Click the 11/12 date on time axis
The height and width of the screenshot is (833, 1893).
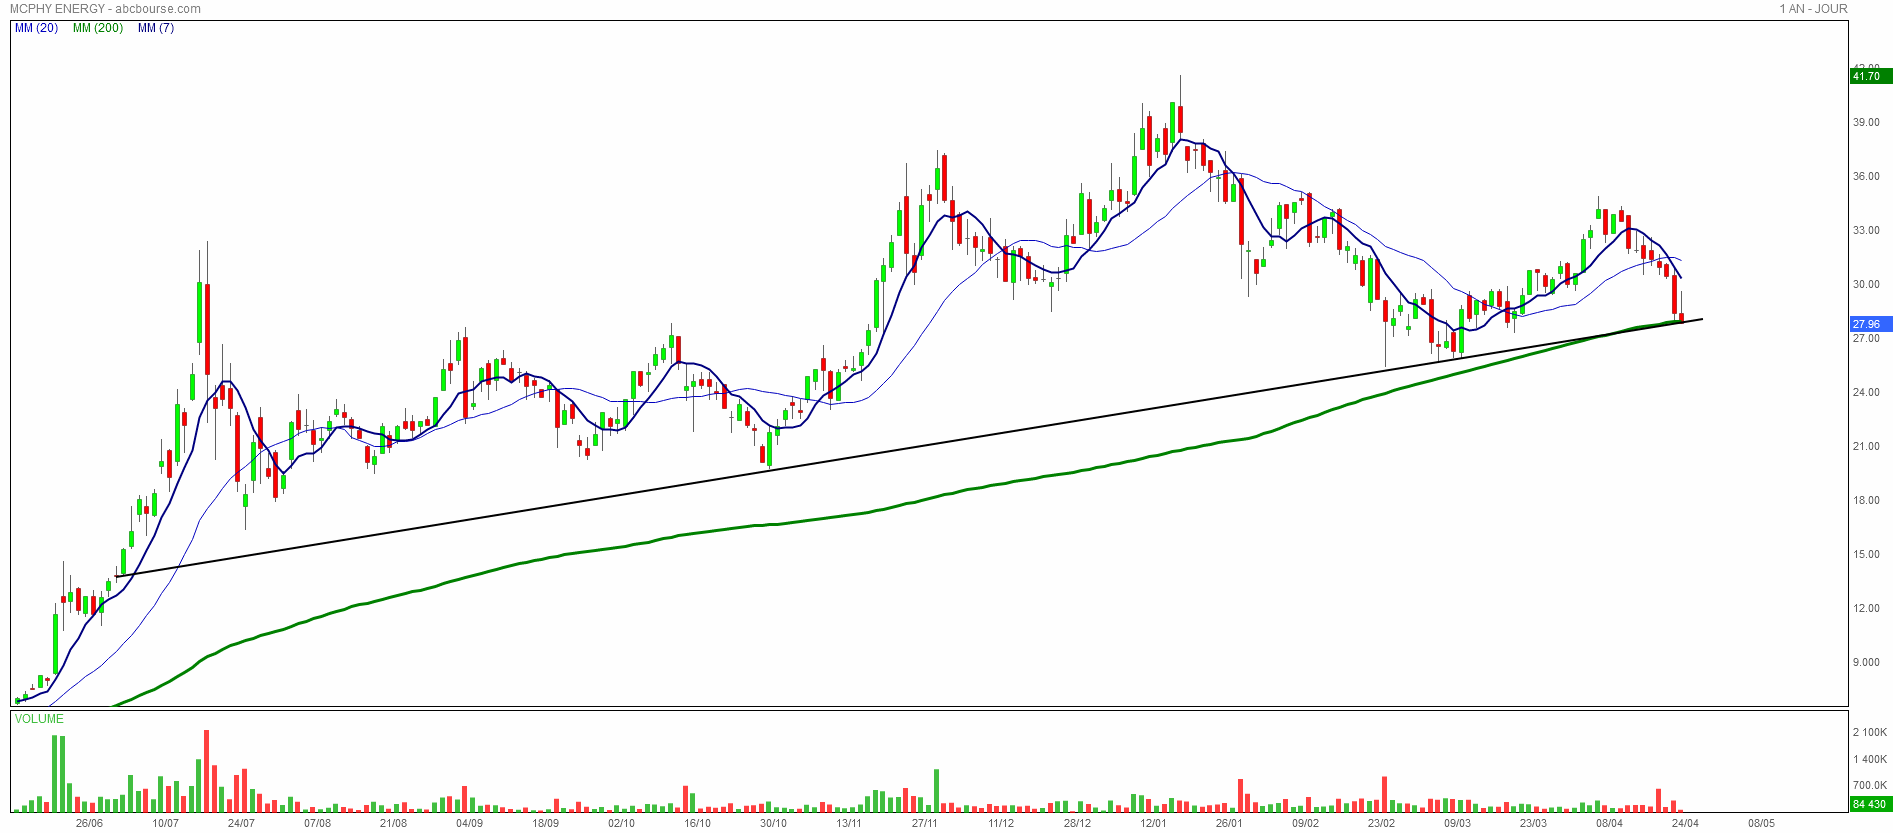point(1002,824)
